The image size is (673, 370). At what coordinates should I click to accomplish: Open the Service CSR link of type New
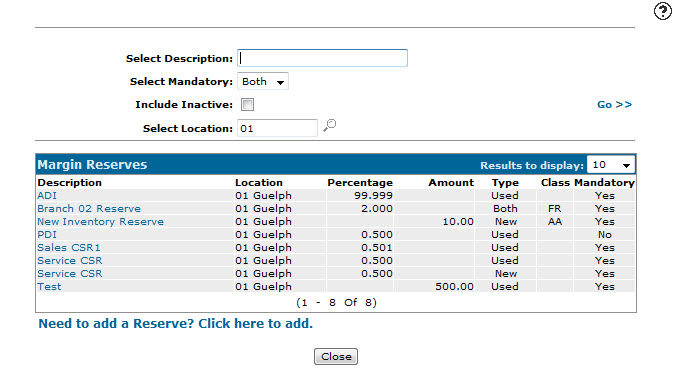[x=70, y=273]
